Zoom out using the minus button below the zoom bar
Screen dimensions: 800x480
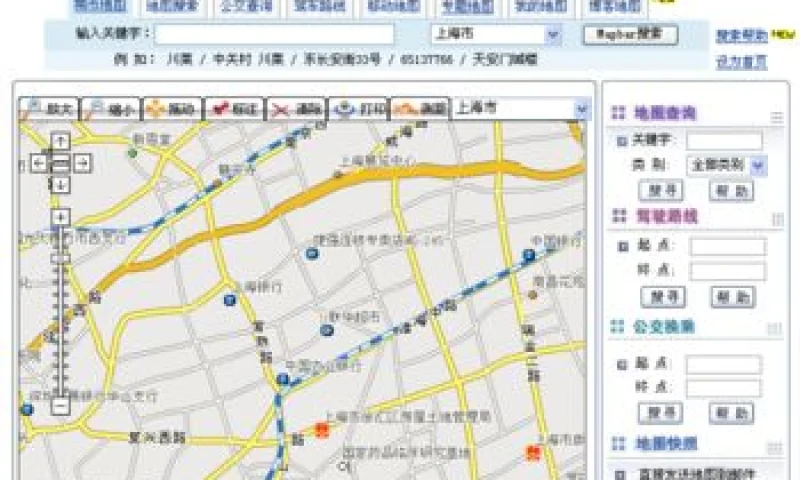[x=61, y=406]
